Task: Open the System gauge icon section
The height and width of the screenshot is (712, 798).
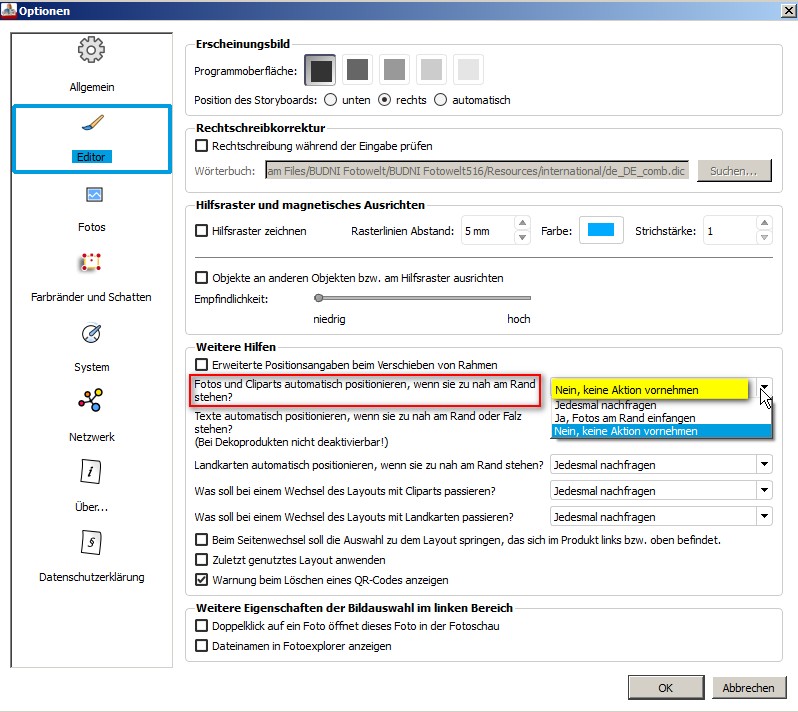Action: point(91,333)
